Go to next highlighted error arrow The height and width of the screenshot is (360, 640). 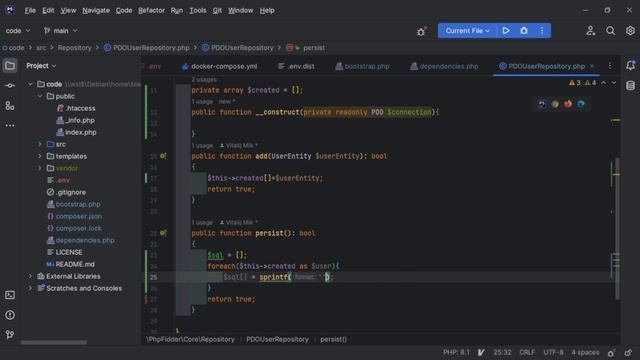point(613,83)
